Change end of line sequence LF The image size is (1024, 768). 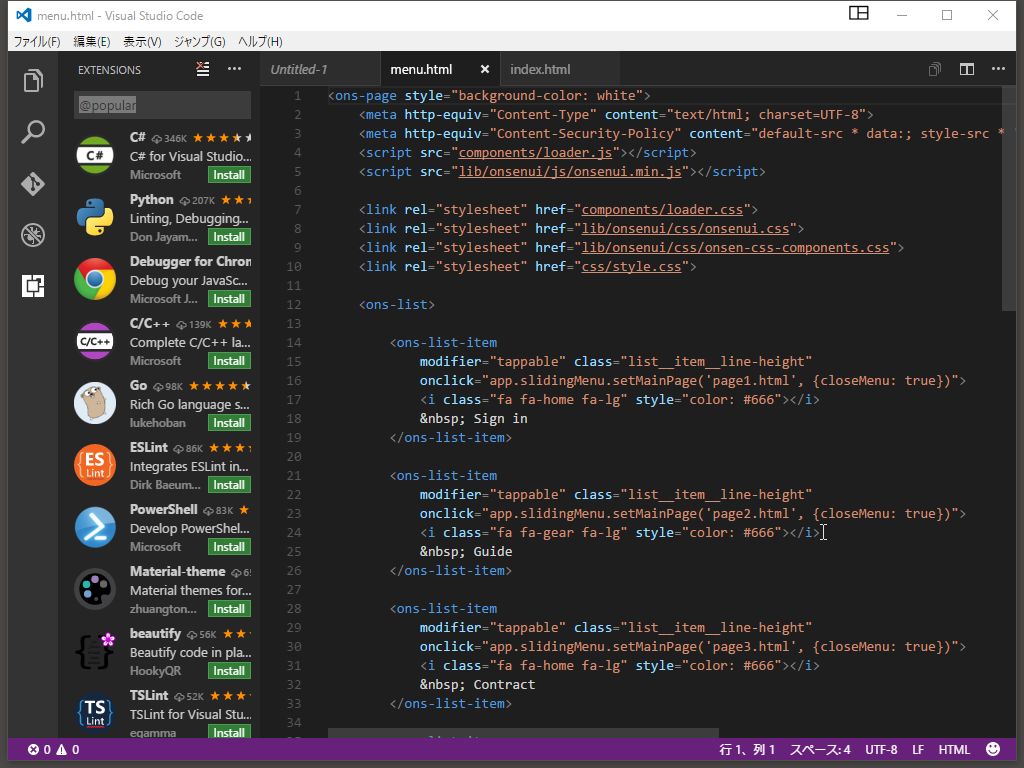point(918,750)
